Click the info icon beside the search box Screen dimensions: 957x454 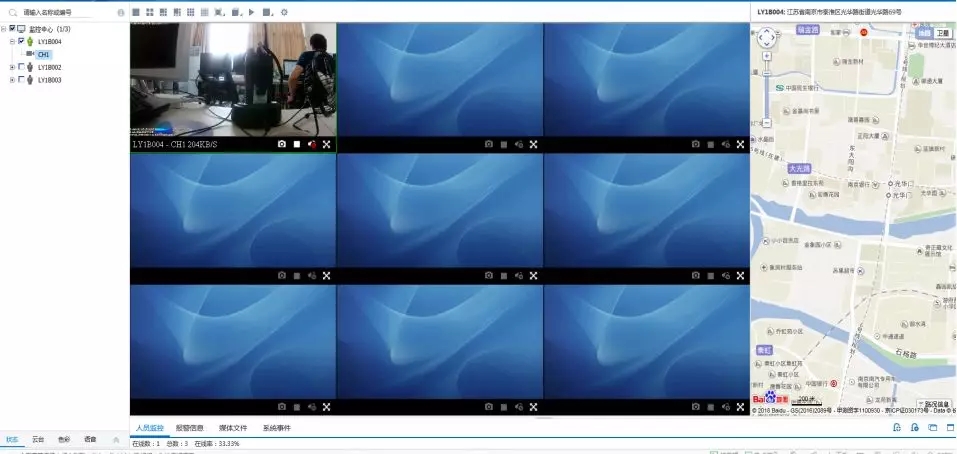coord(121,12)
